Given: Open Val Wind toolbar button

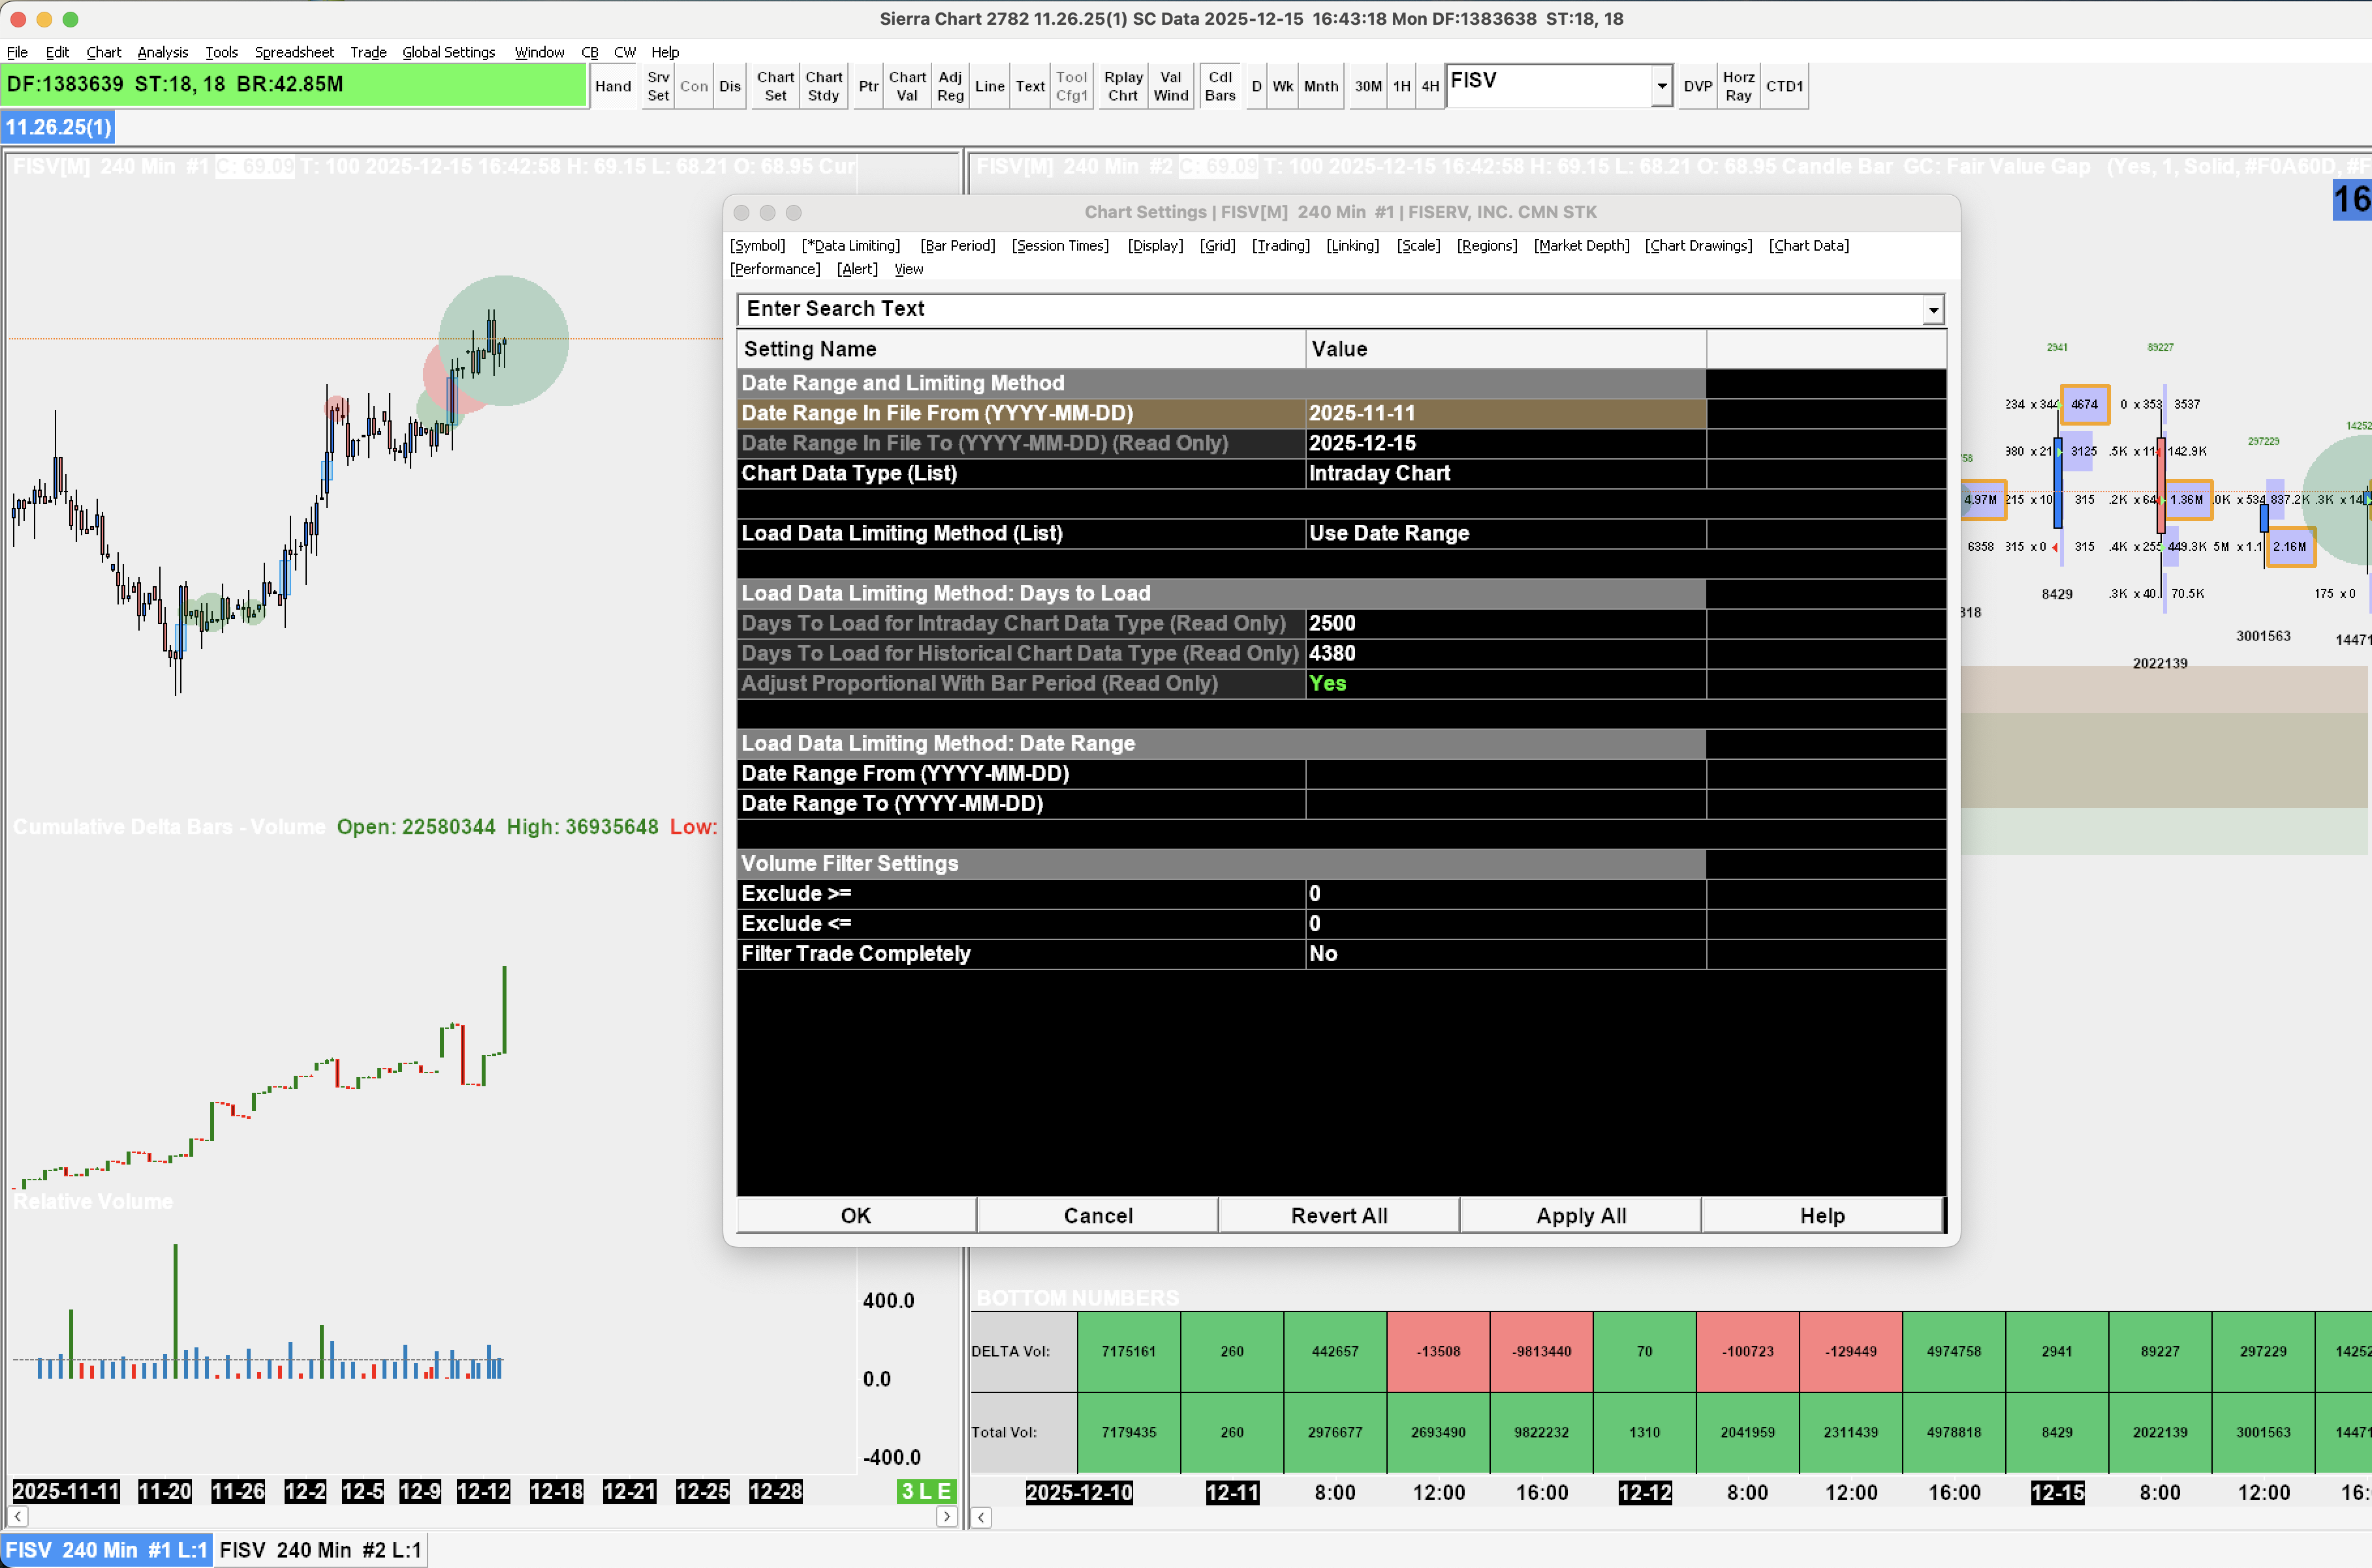Looking at the screenshot, I should point(1171,86).
